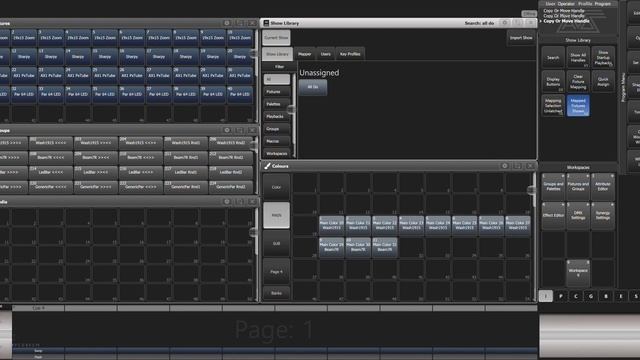The image size is (640, 360).
Task: Filter Show Library by Fixtures
Action: tap(277, 92)
